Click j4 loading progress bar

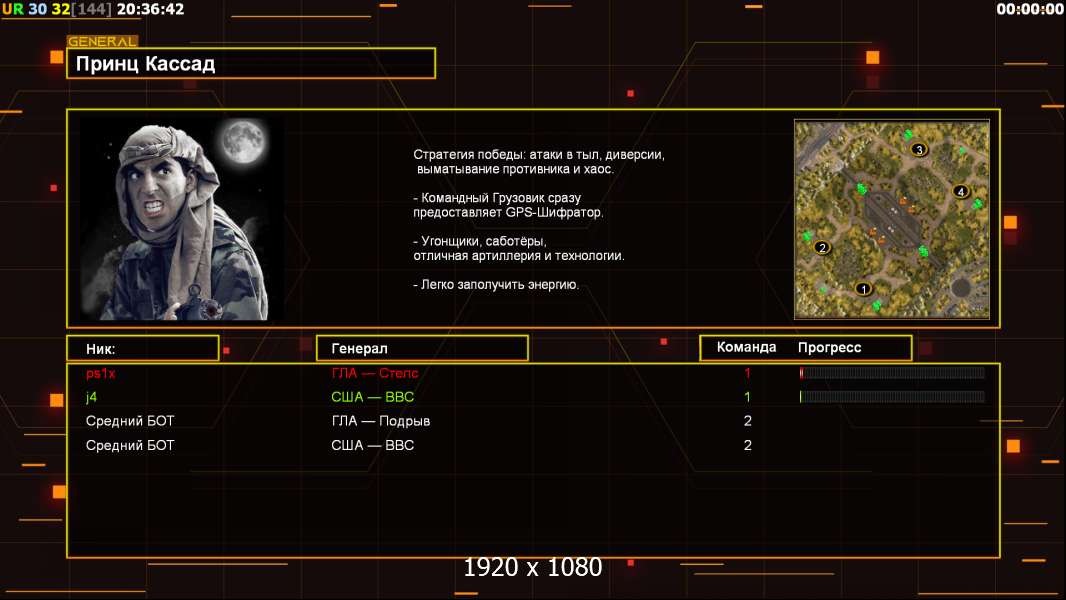click(892, 397)
